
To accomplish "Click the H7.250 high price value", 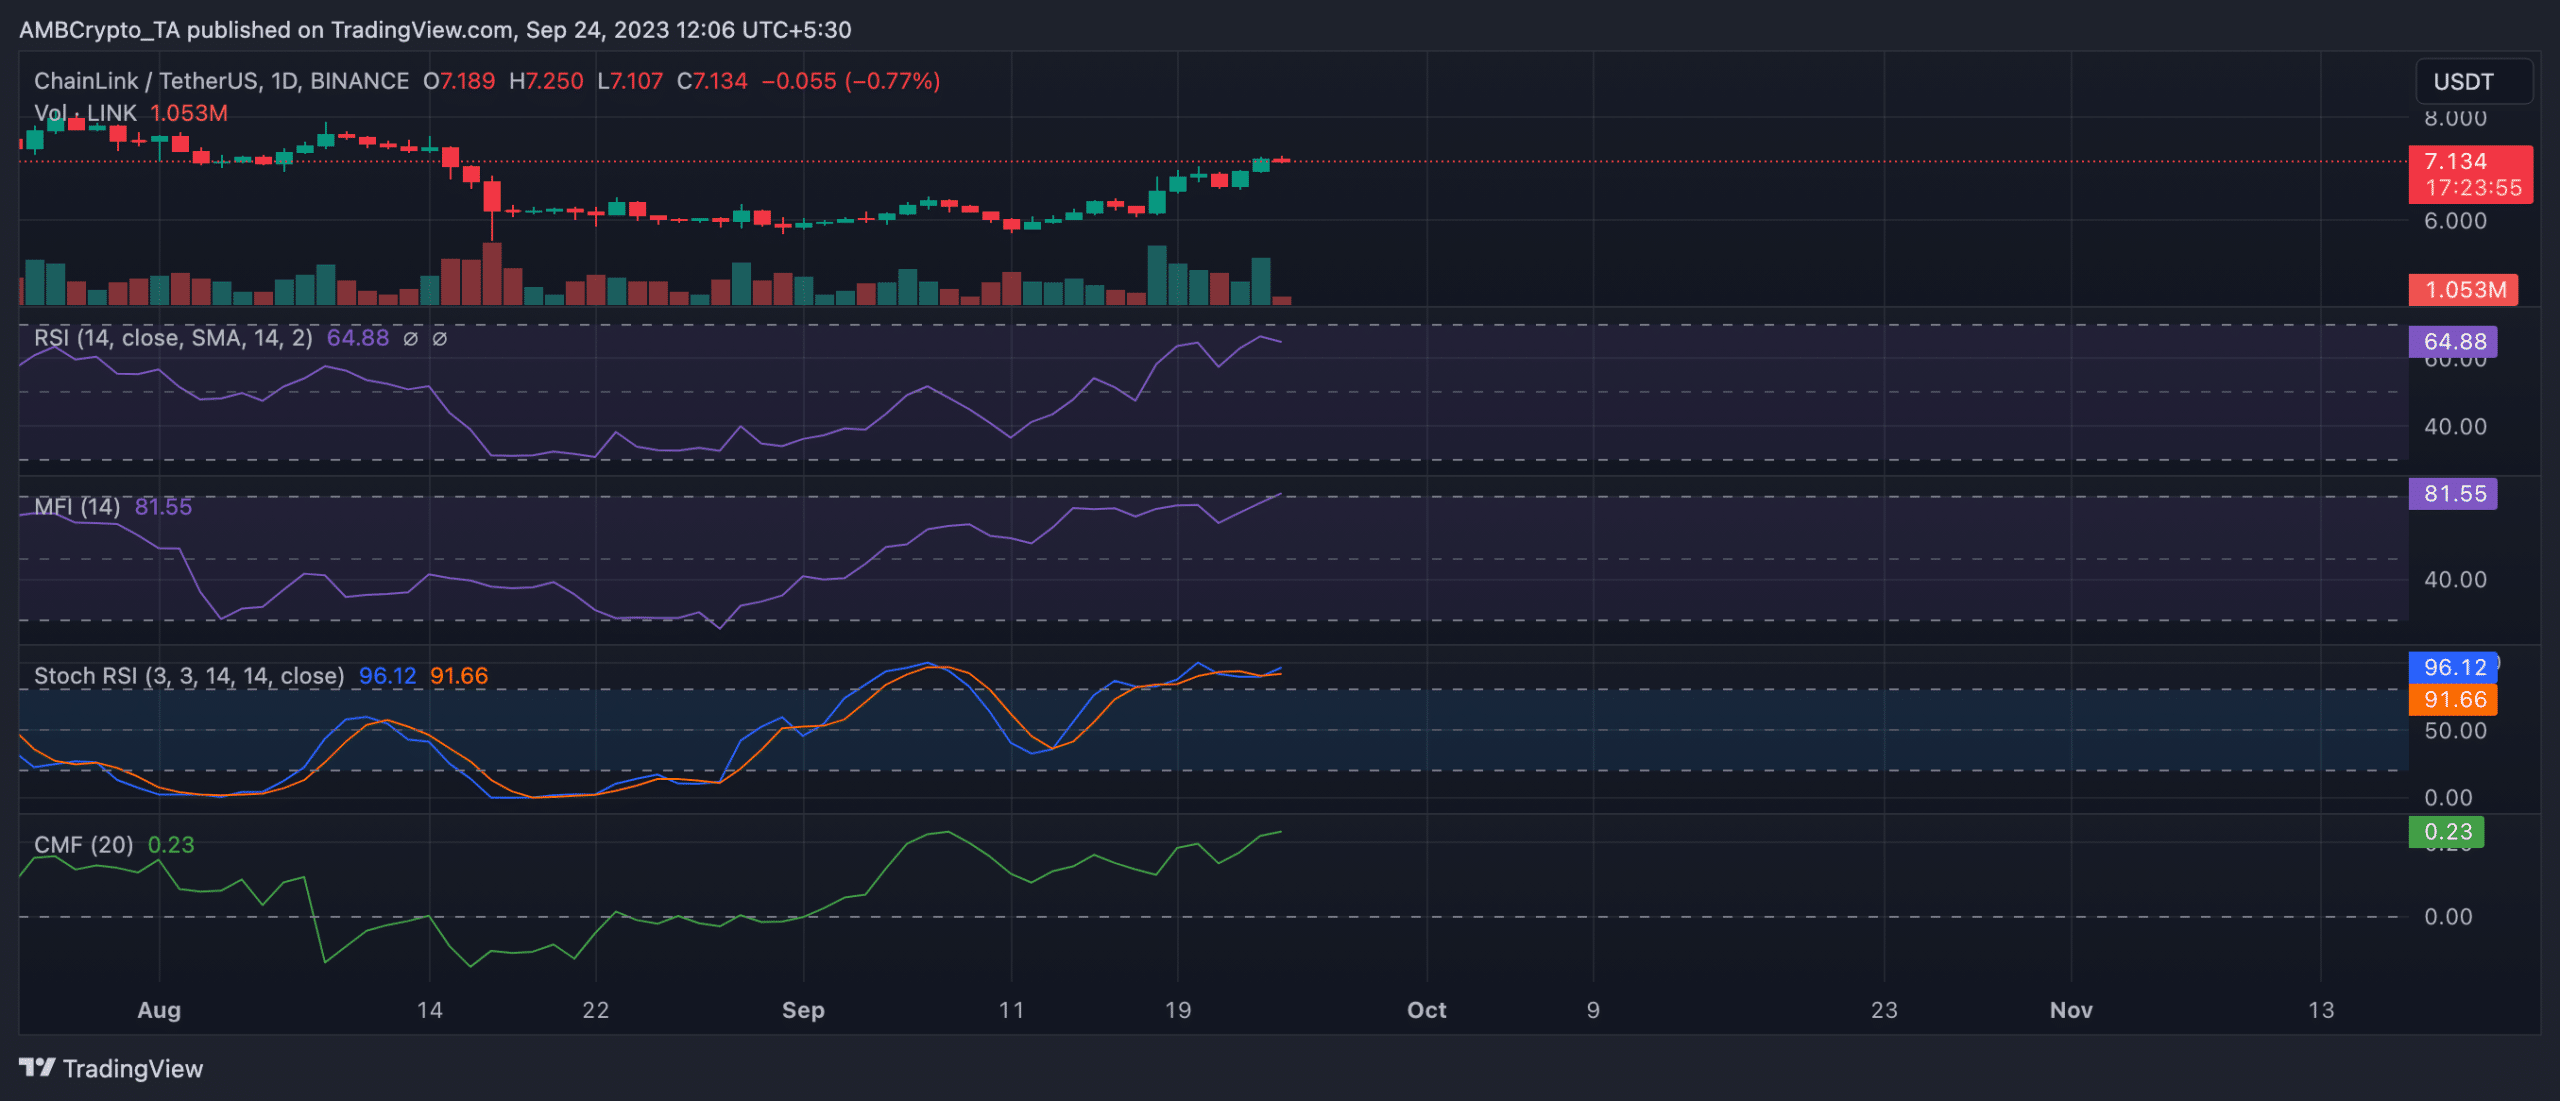I will tap(546, 81).
